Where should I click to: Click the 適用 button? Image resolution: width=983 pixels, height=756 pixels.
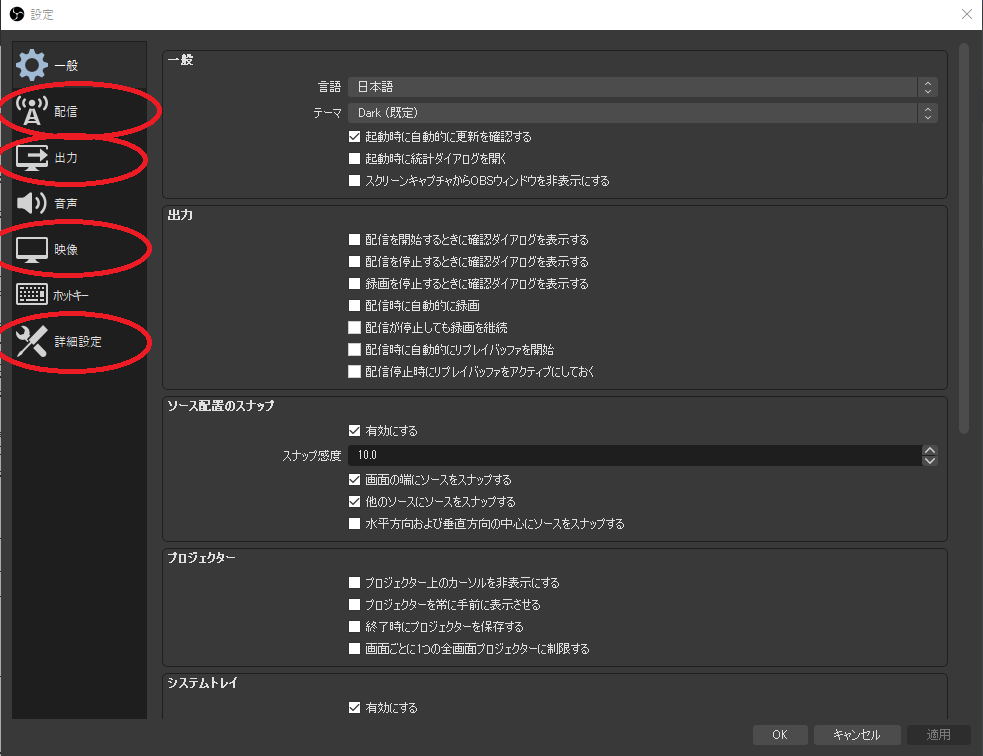(x=938, y=735)
